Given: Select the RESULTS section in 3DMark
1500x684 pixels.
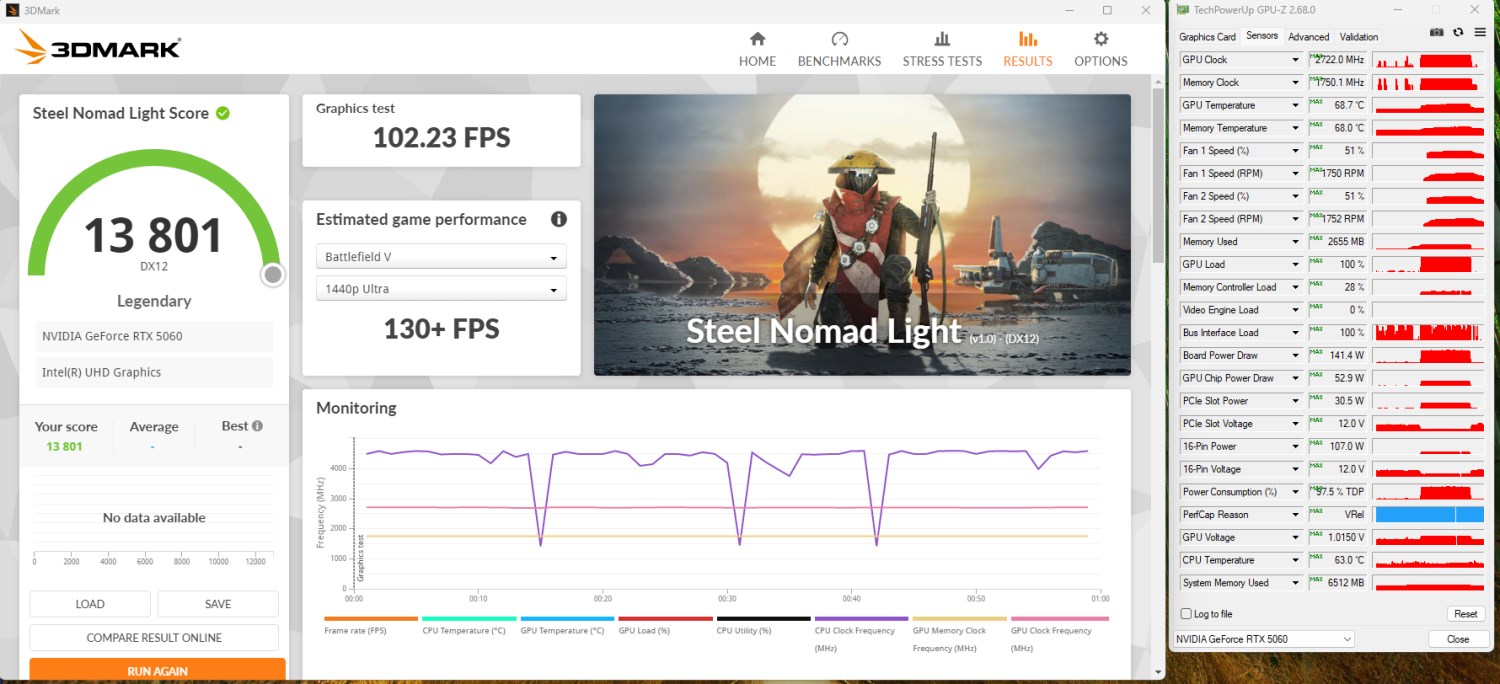Looking at the screenshot, I should pos(1028,49).
